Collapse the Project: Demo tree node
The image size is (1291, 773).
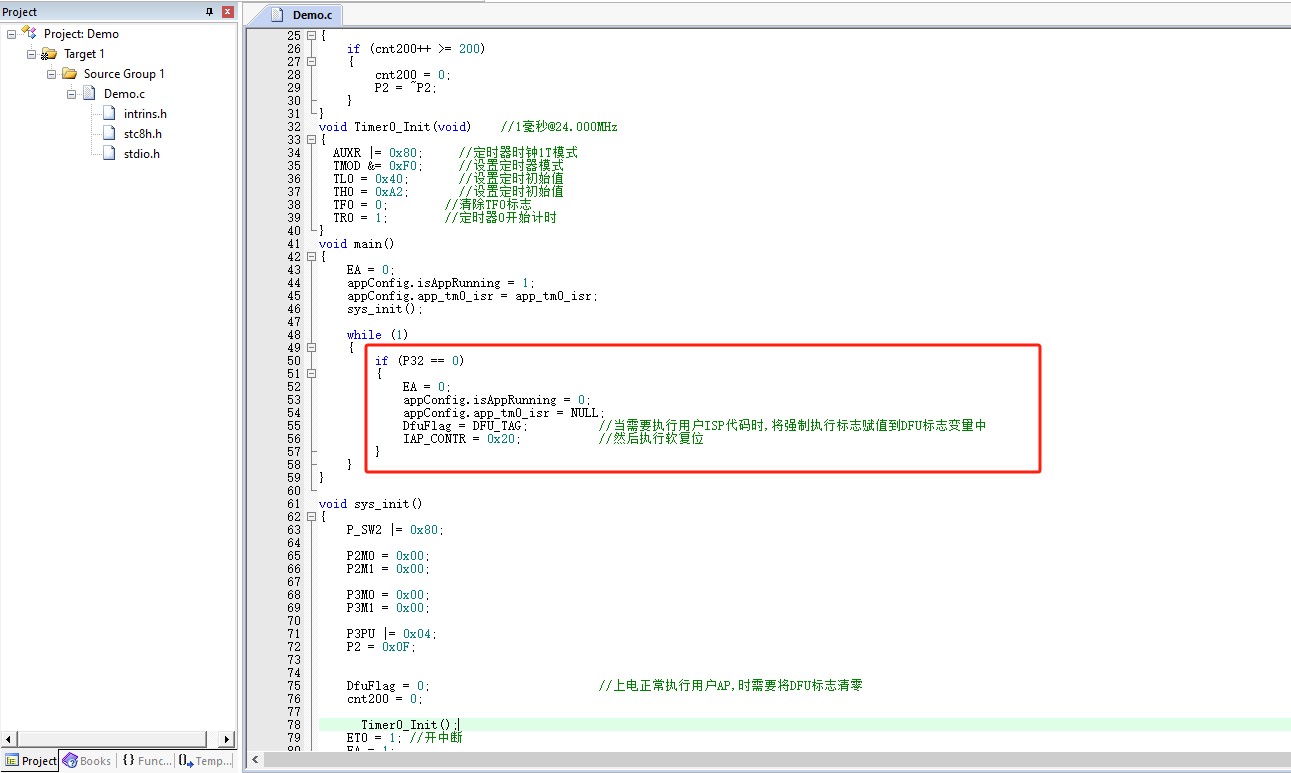coord(11,34)
